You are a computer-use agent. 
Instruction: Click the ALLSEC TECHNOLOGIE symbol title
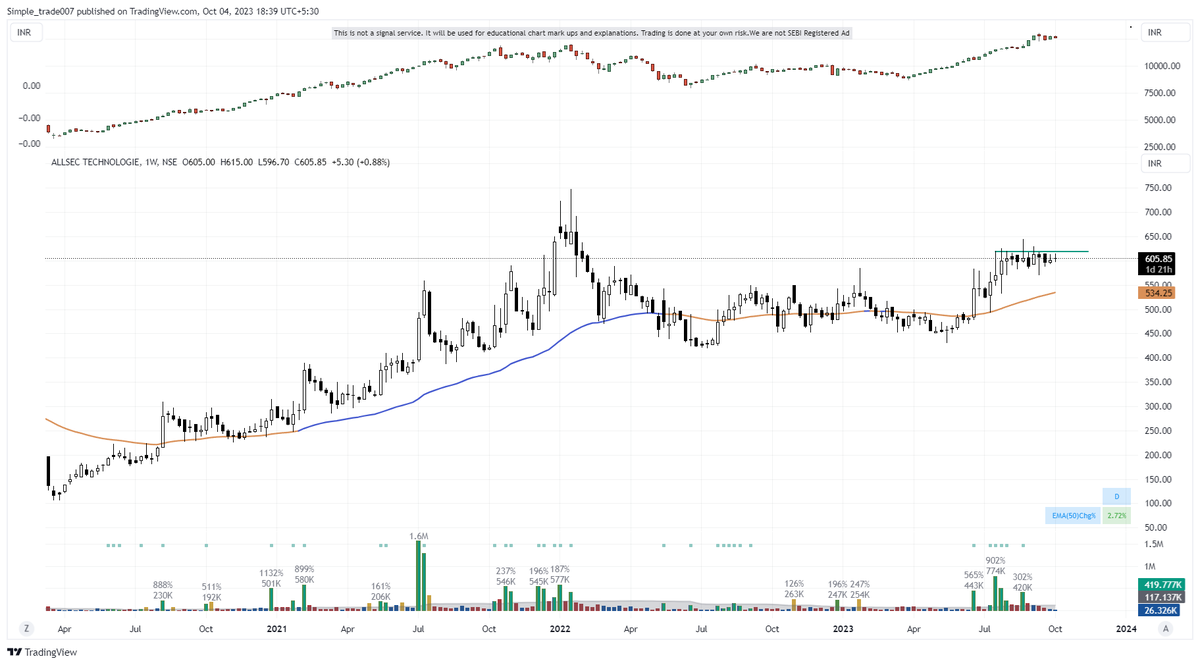[94, 162]
